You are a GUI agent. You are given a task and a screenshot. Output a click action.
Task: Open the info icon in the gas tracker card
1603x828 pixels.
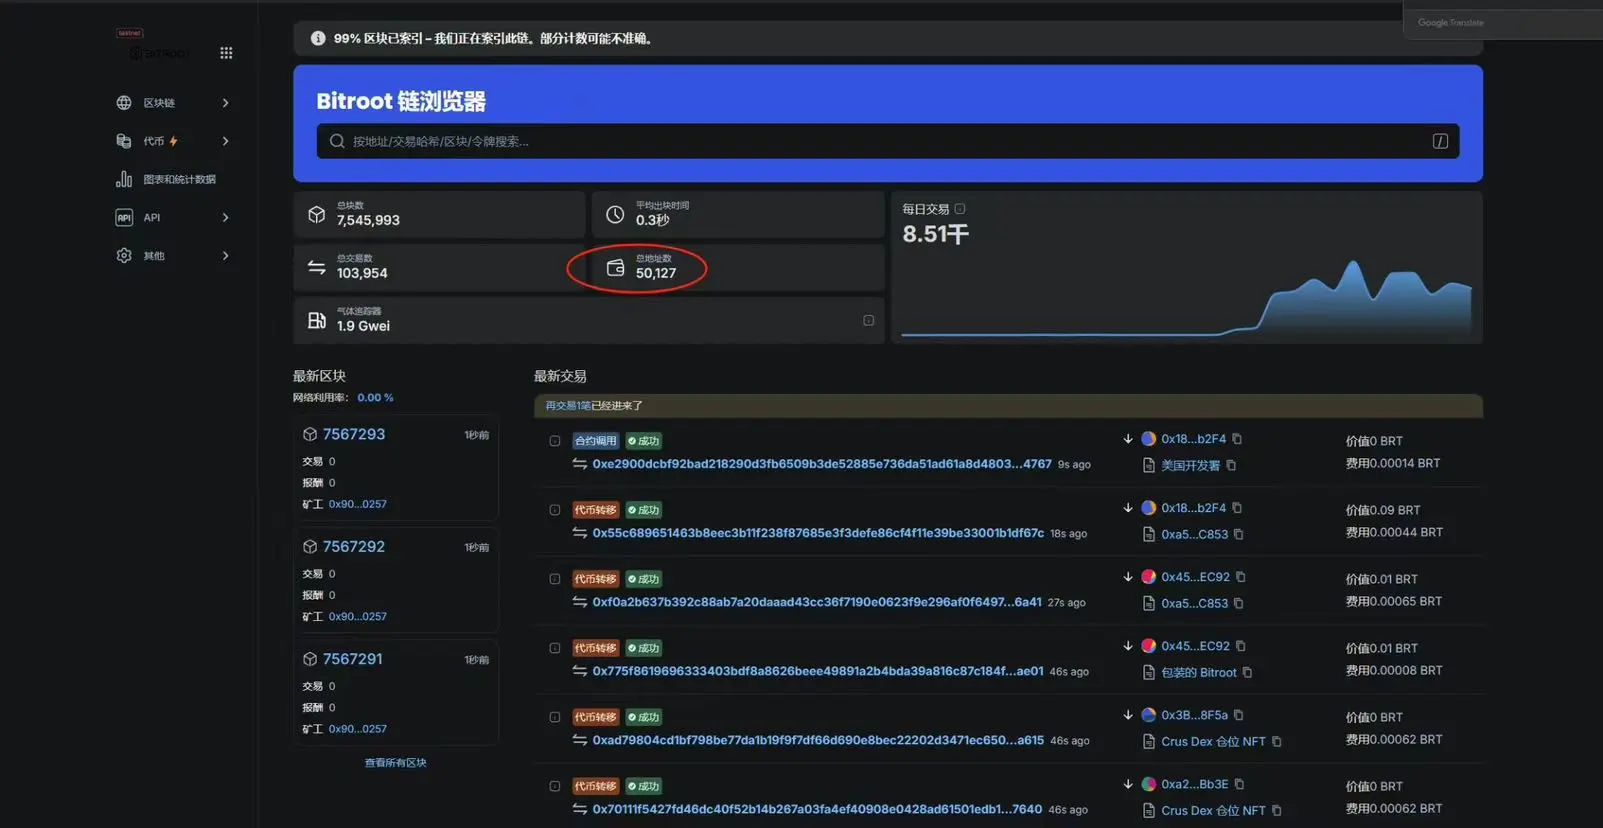868,320
